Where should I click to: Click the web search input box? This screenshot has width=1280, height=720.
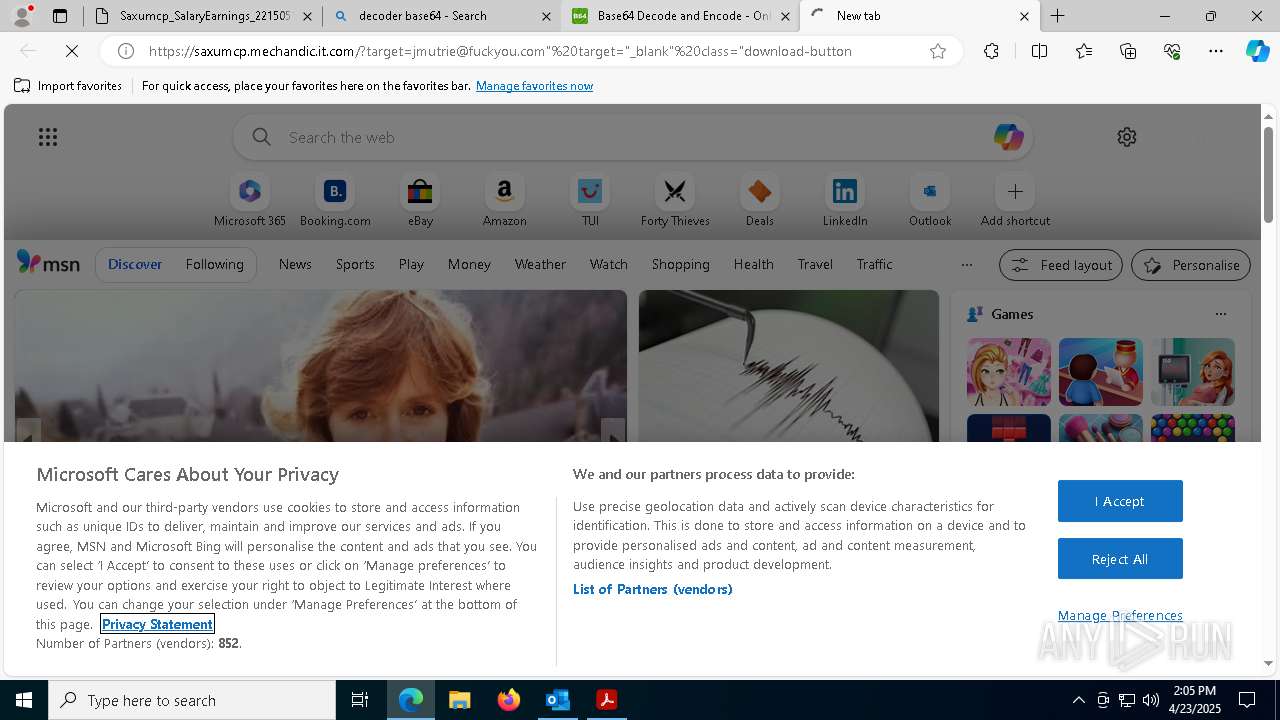coord(633,137)
